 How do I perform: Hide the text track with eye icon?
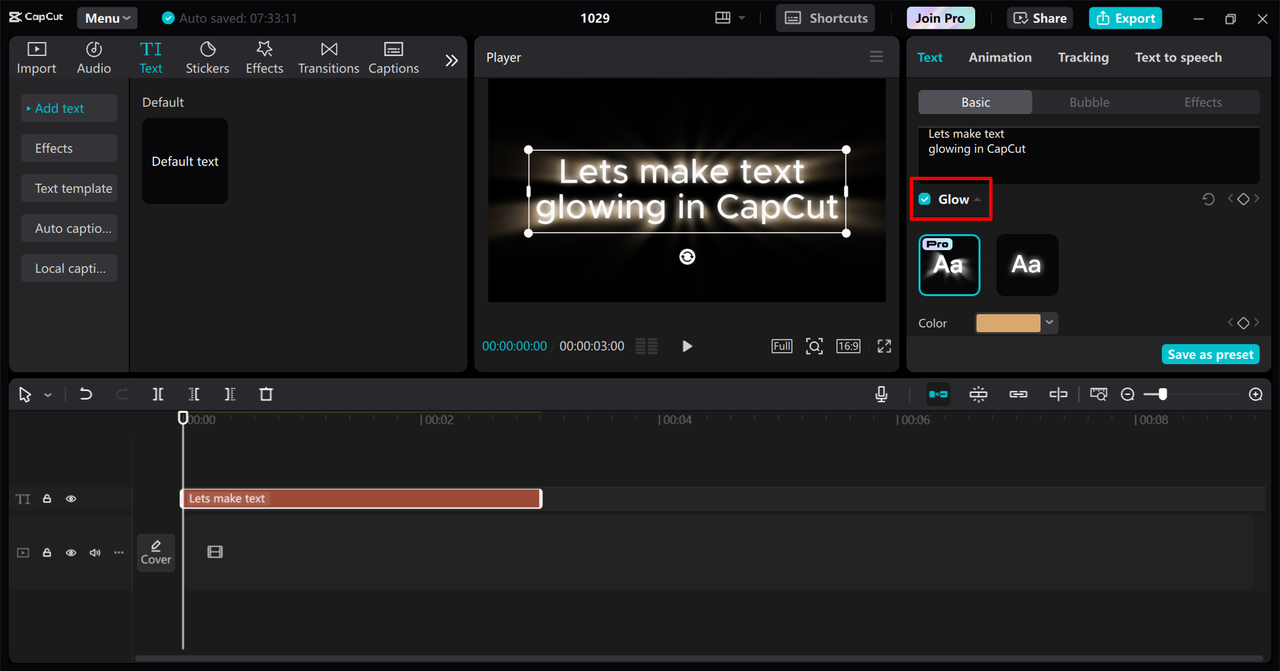(x=71, y=499)
